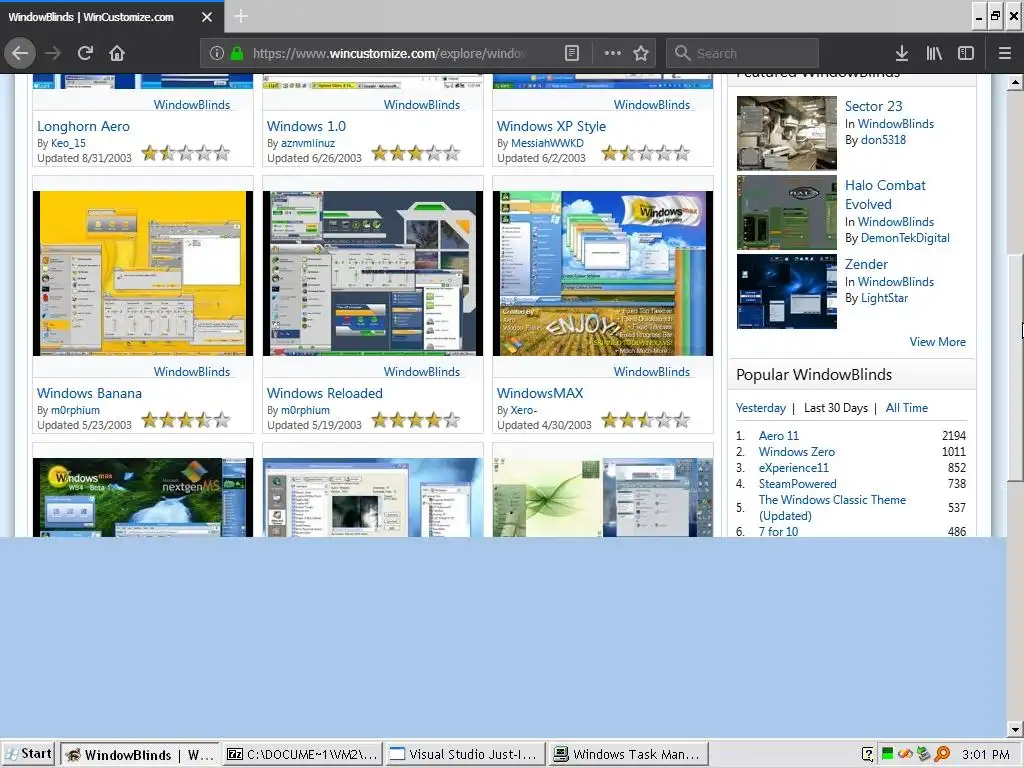This screenshot has height=768, width=1024.
Task: Open SteamPowered in popular list
Action: pos(797,483)
